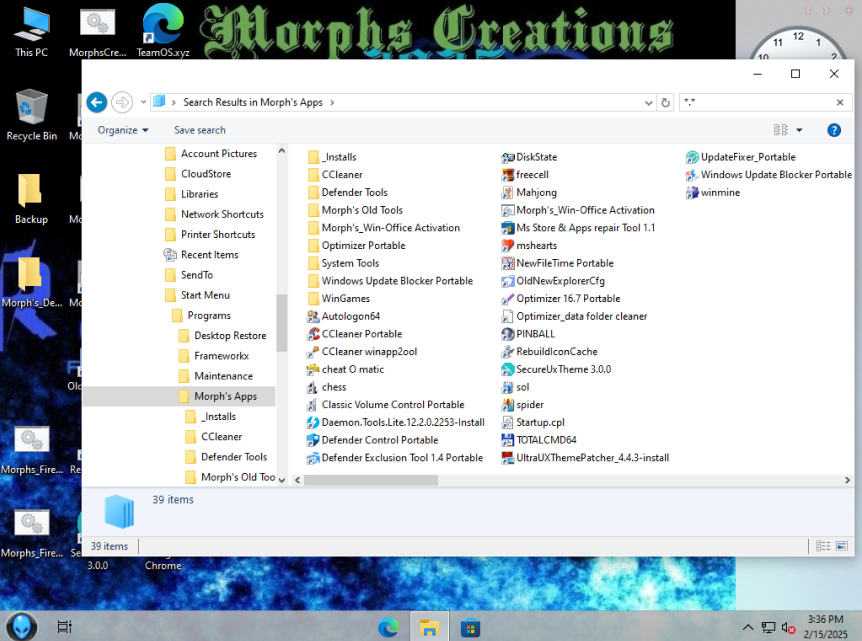Select RebuildIconCache item
Image resolution: width=862 pixels, height=641 pixels.
pyautogui.click(x=549, y=352)
